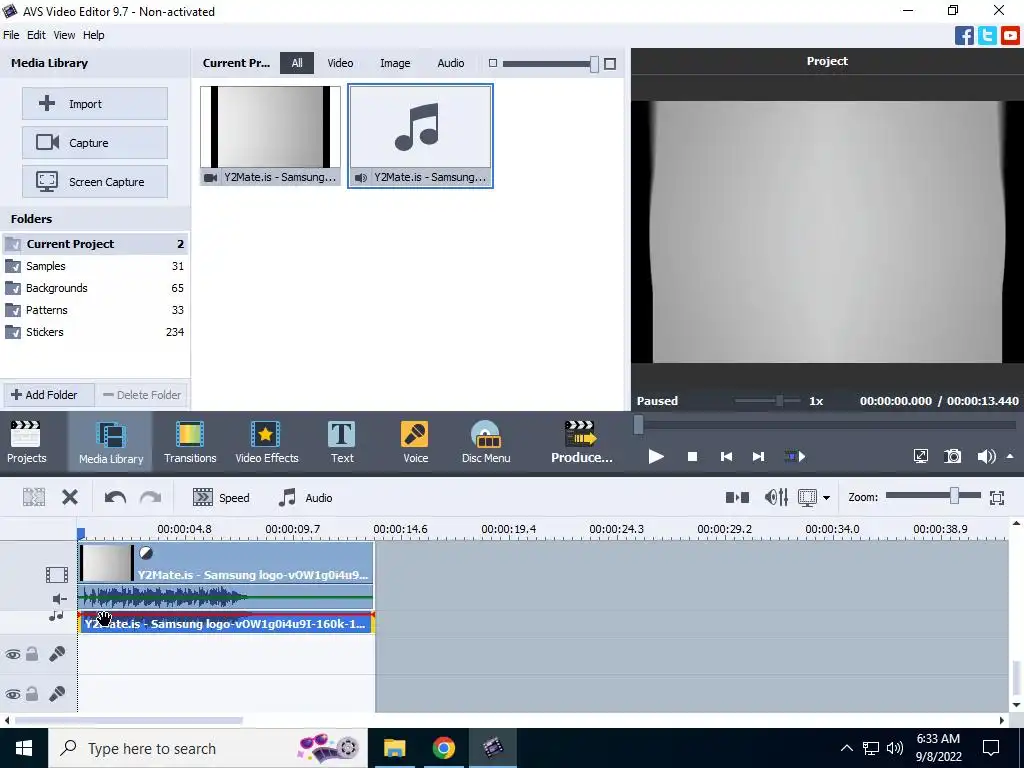
Task: Click the Screen Capture button
Action: 95,182
